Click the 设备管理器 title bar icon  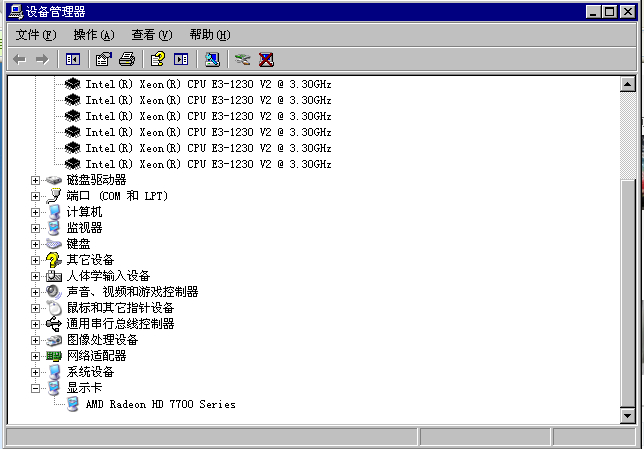coord(16,12)
